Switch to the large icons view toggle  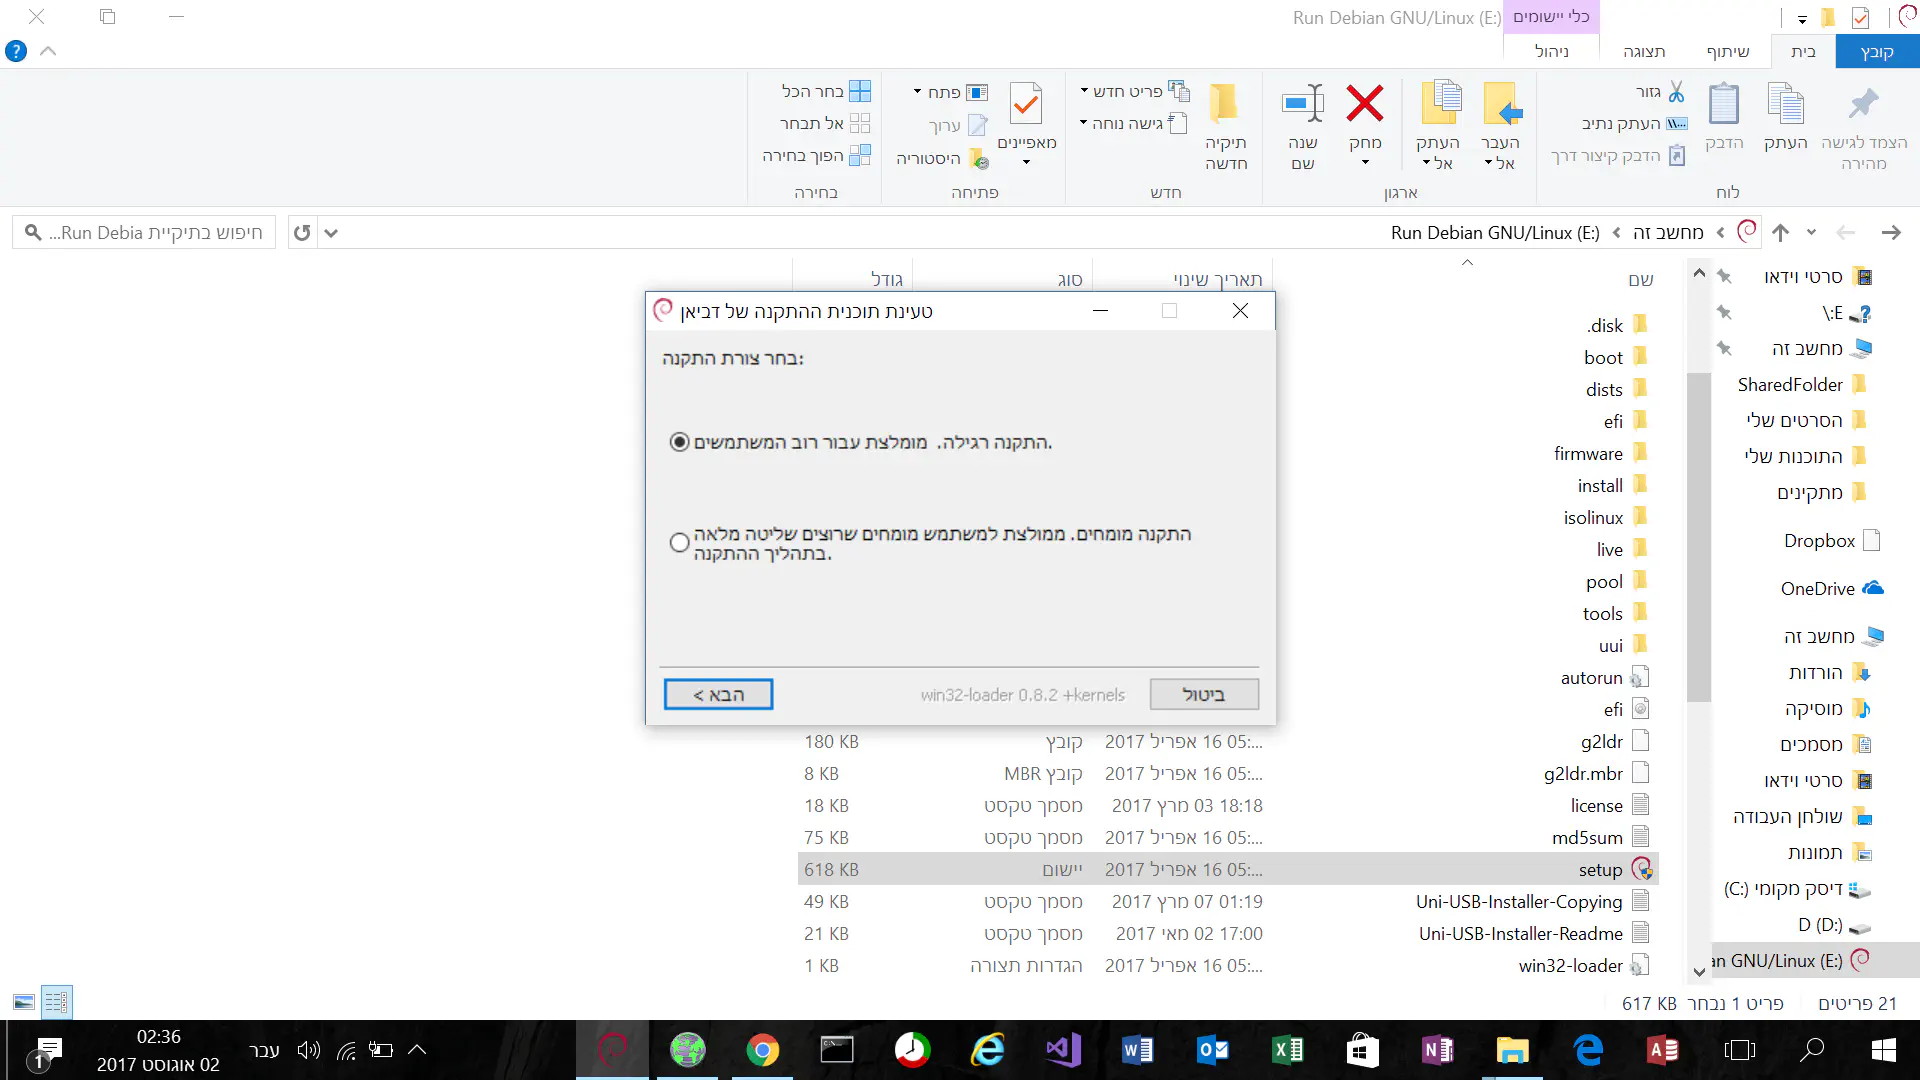pyautogui.click(x=24, y=1002)
